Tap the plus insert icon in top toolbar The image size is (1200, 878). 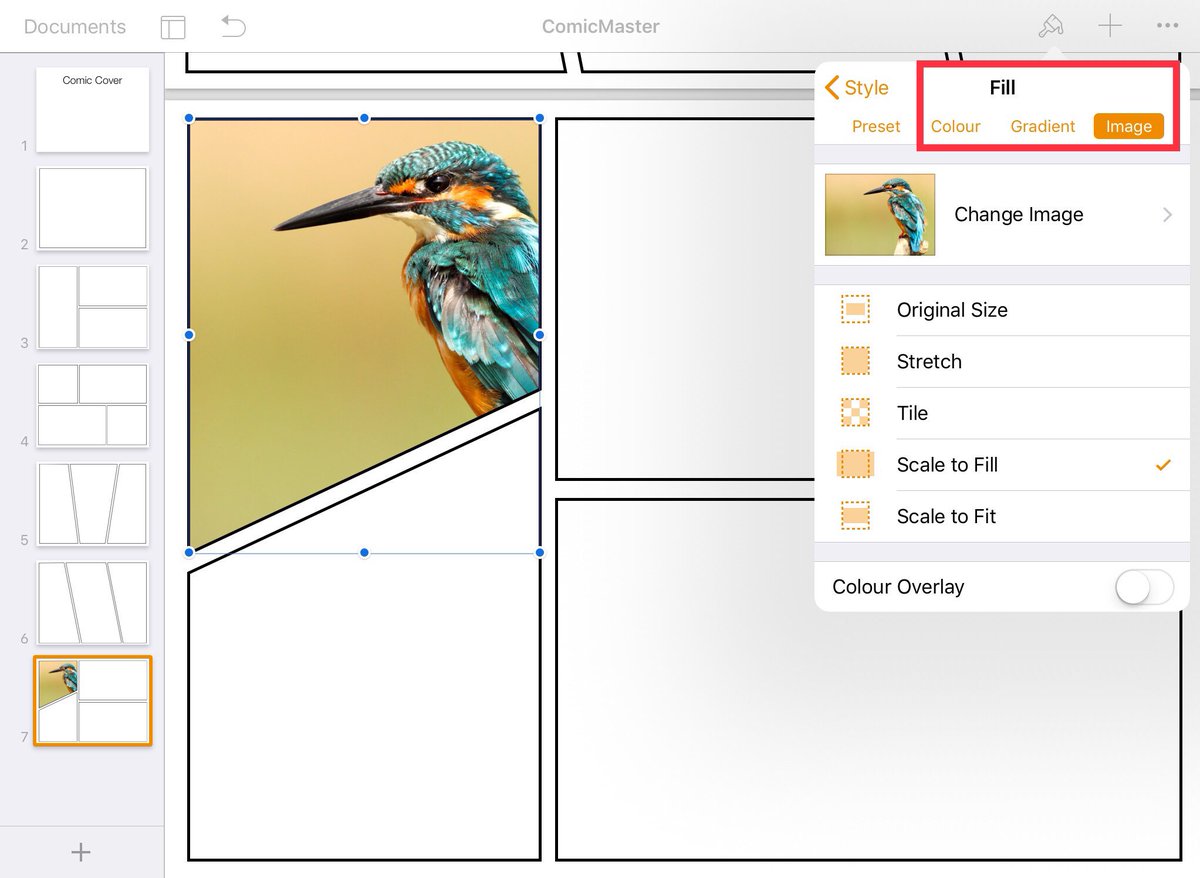(x=1110, y=26)
